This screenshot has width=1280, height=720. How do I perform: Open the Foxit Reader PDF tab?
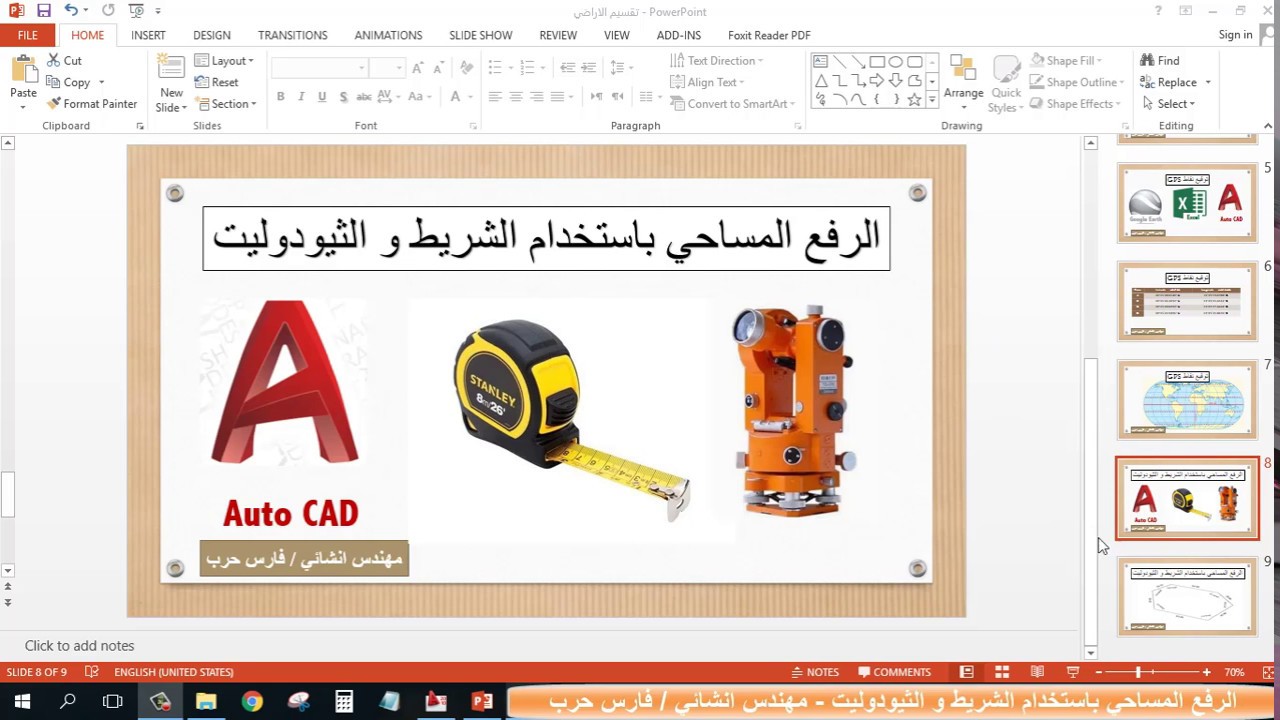pos(769,35)
